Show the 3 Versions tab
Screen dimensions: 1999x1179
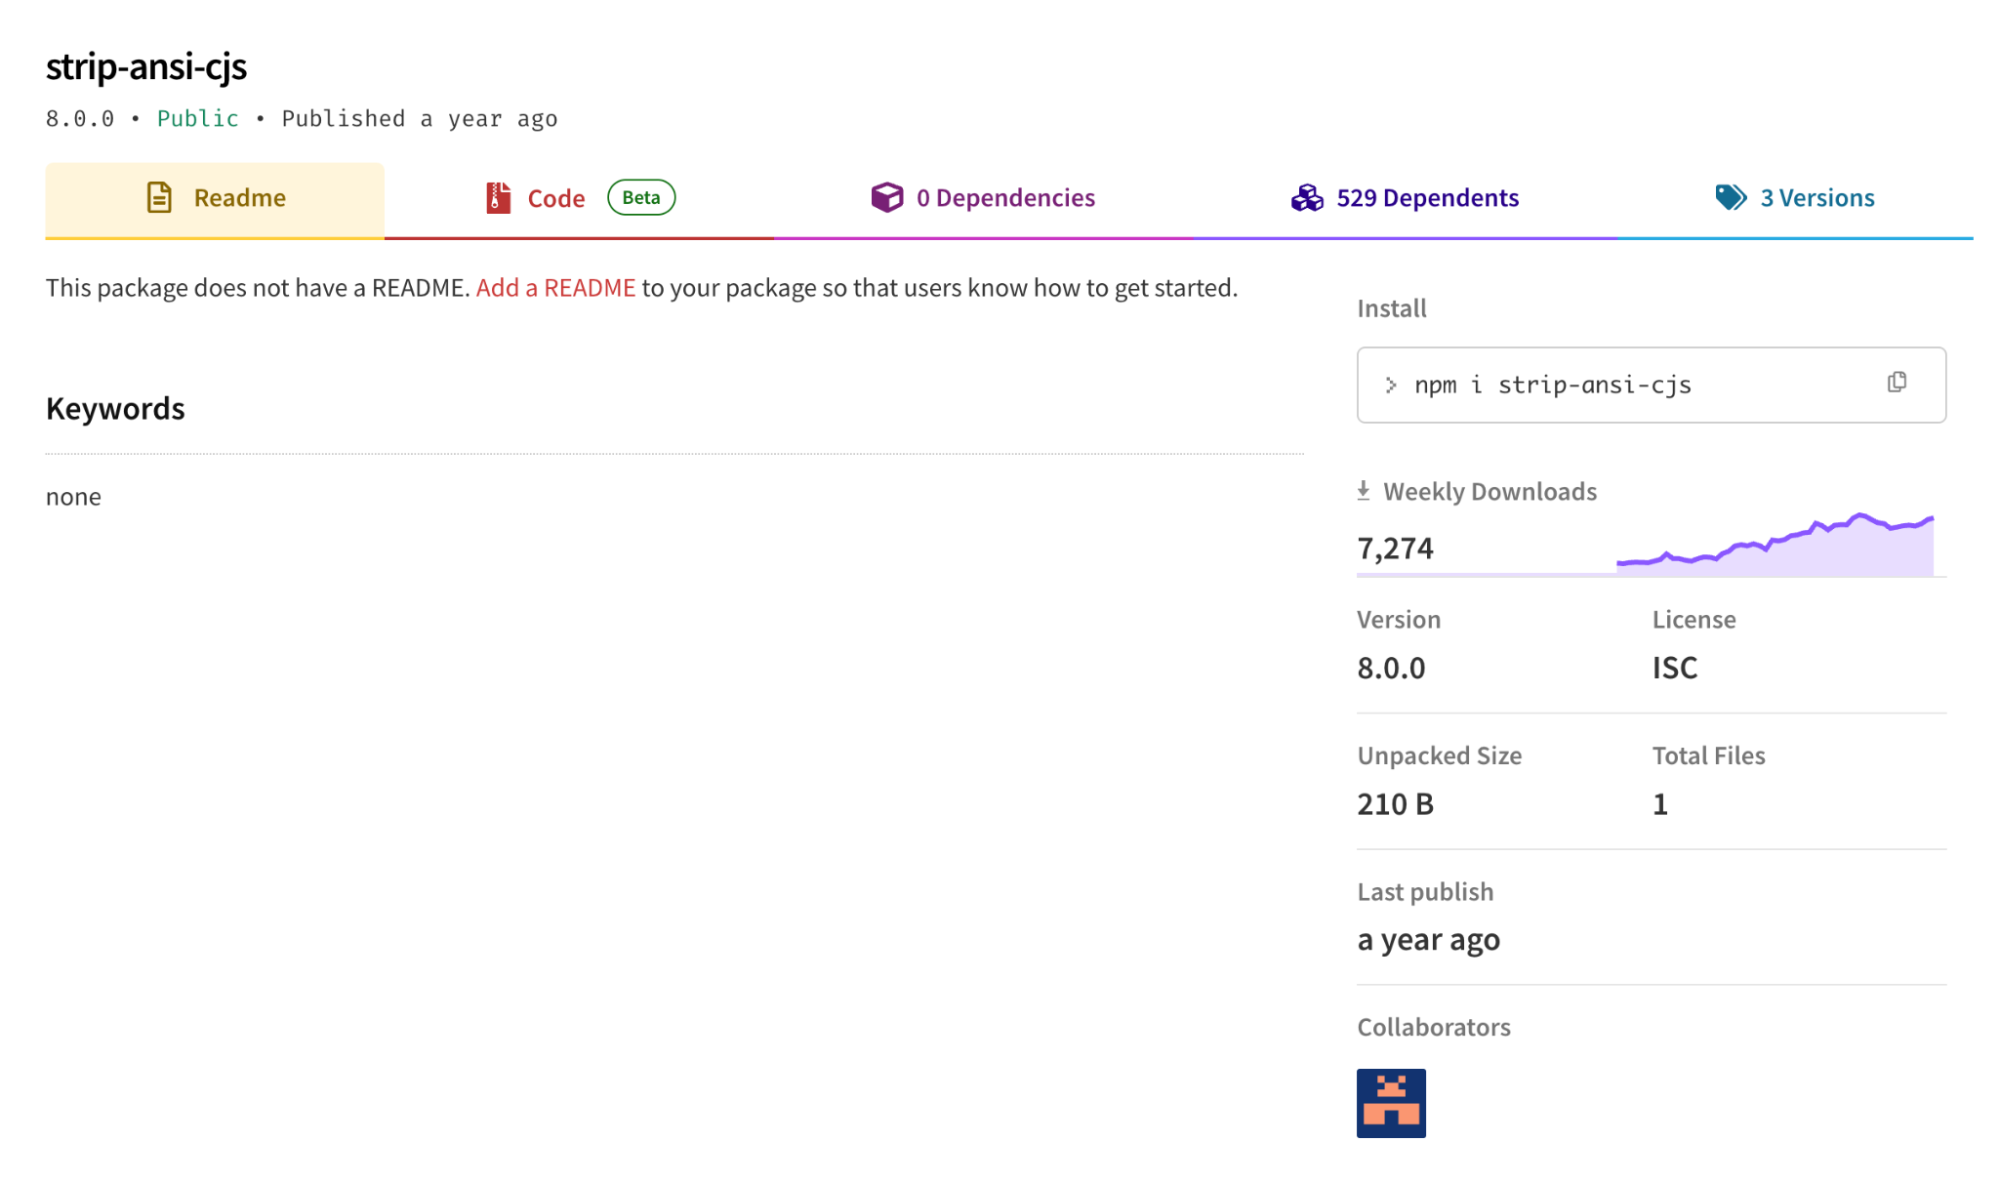pyautogui.click(x=1816, y=198)
